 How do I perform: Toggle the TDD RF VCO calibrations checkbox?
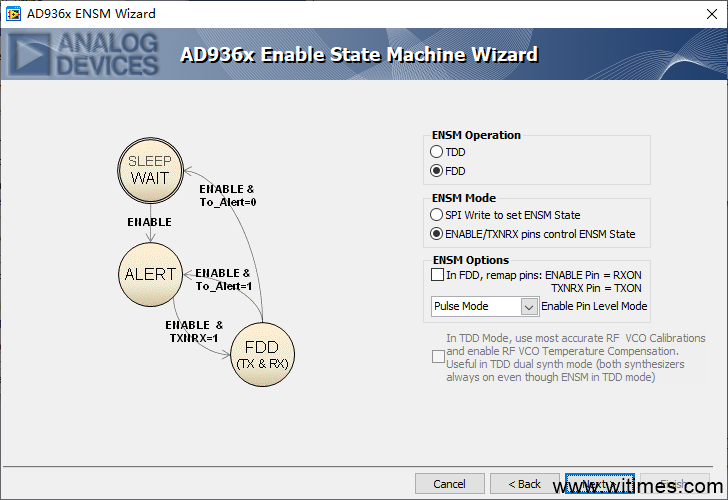438,357
